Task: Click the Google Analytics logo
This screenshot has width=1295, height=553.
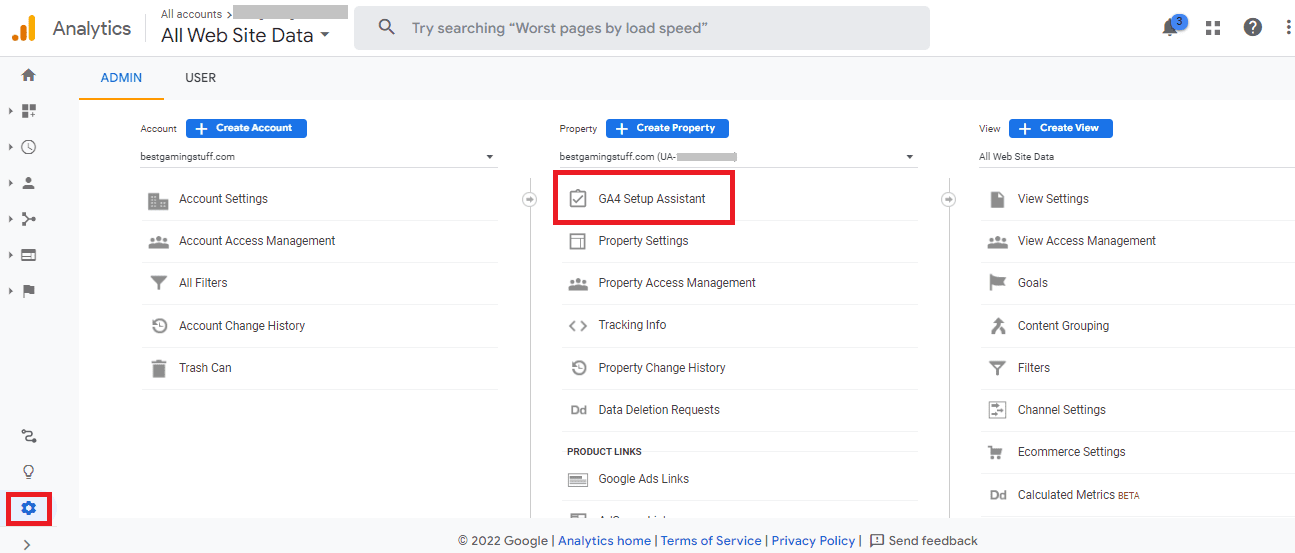Action: 24,28
